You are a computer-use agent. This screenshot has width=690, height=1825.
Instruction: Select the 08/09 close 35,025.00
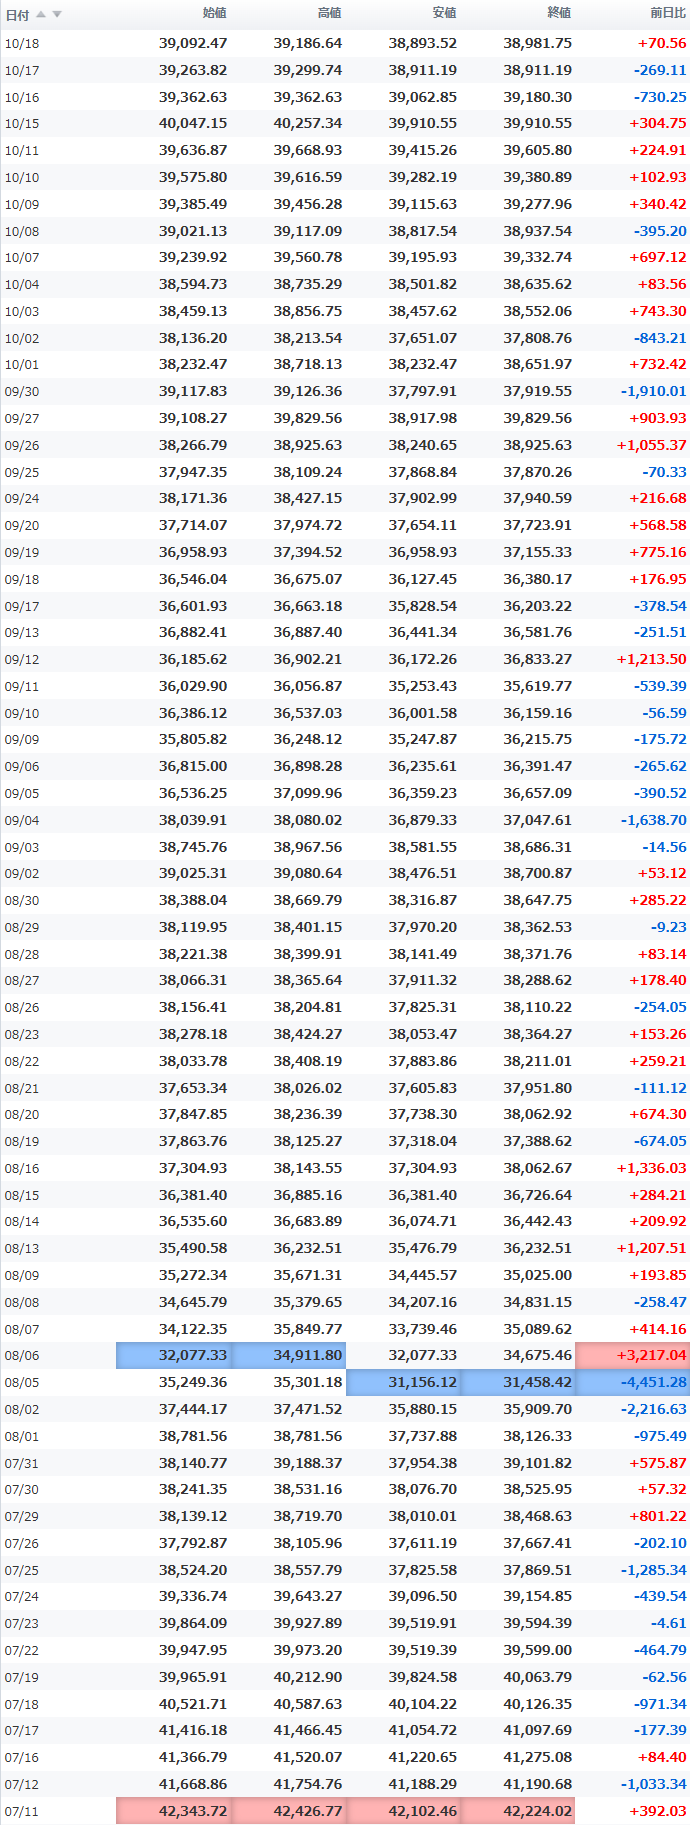pyautogui.click(x=538, y=1275)
